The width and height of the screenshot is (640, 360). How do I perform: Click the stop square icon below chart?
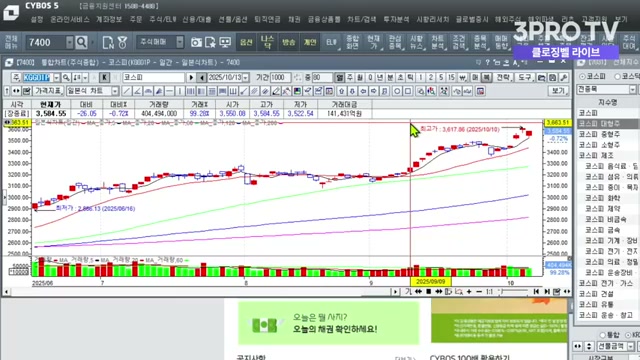429,291
